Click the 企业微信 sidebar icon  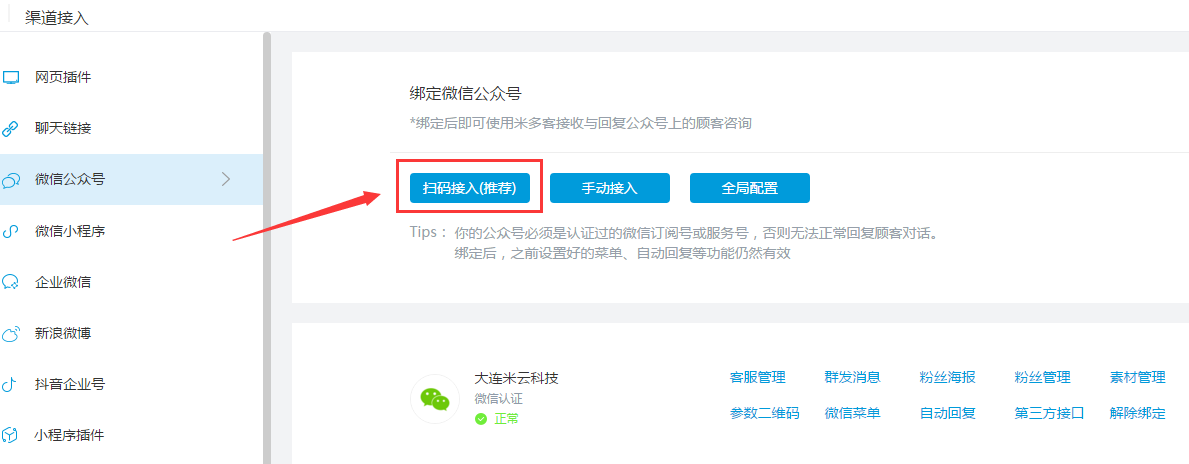[x=11, y=283]
